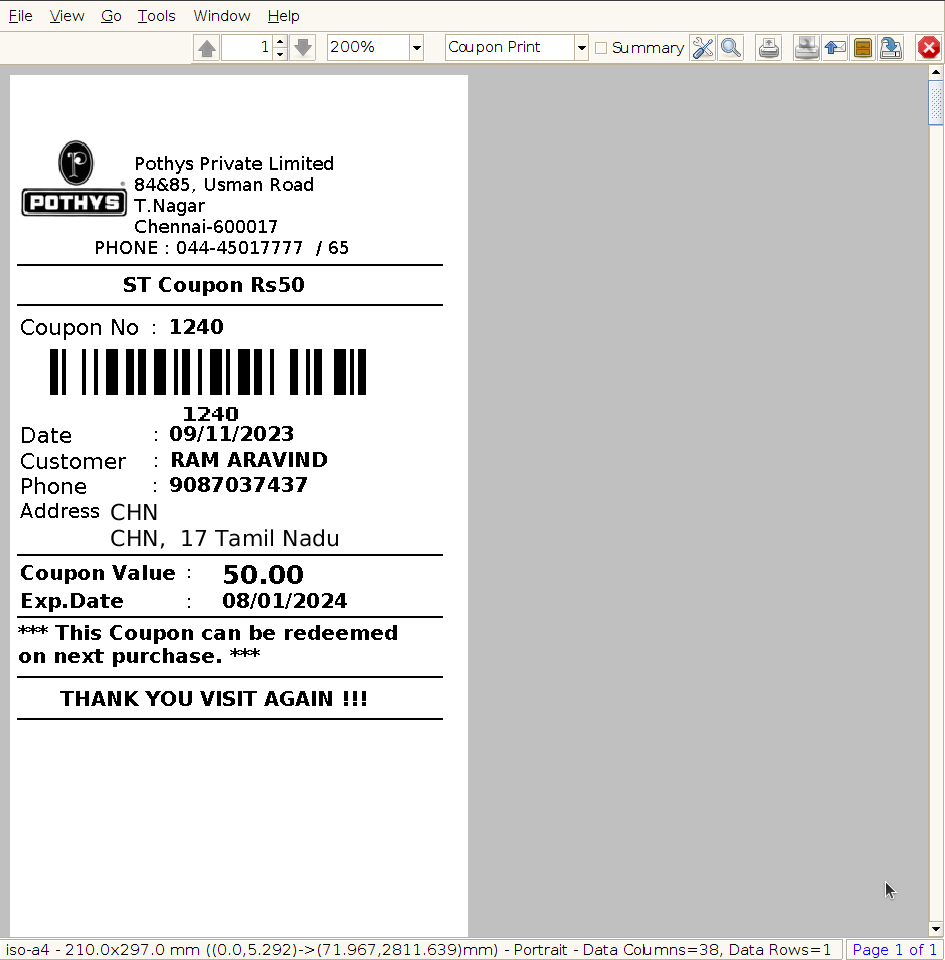Open the customize tools (wrench and screwdriver) icon

point(703,48)
